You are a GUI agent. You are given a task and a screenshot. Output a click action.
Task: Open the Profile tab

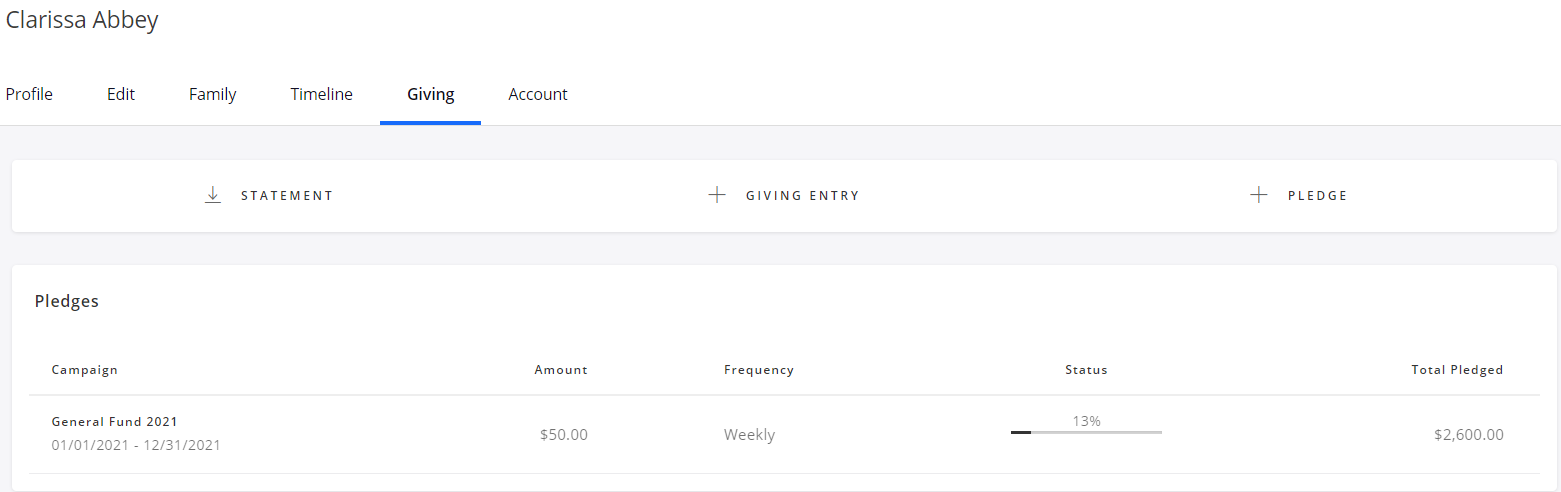pyautogui.click(x=29, y=94)
